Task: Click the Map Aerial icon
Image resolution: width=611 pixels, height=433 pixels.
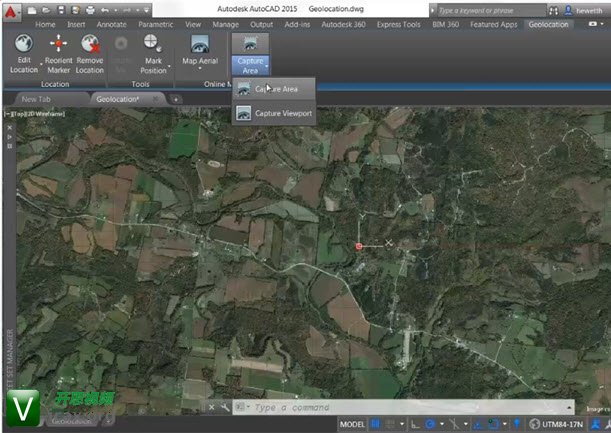Action: 200,45
